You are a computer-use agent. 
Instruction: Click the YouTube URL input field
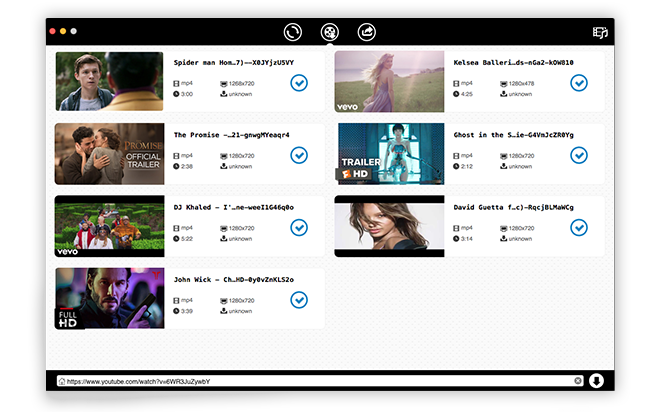pos(320,381)
